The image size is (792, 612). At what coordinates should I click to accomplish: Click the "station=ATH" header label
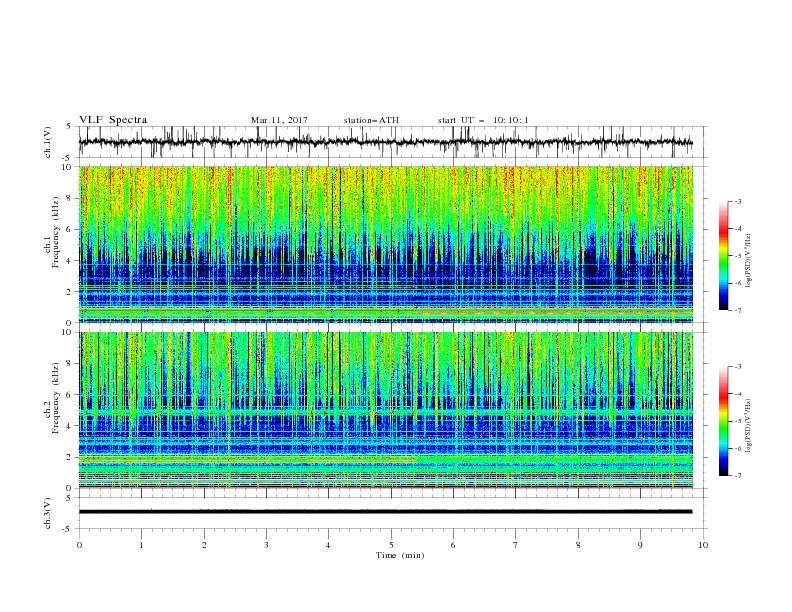click(x=371, y=120)
